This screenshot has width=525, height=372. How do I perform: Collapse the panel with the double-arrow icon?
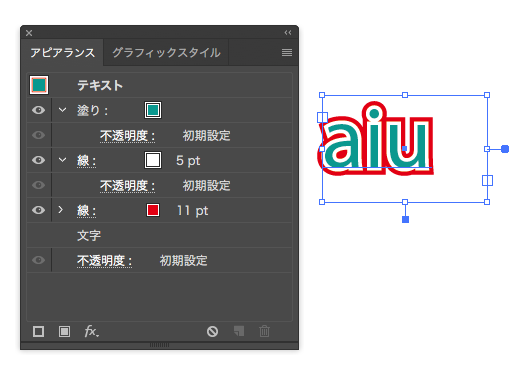288,32
